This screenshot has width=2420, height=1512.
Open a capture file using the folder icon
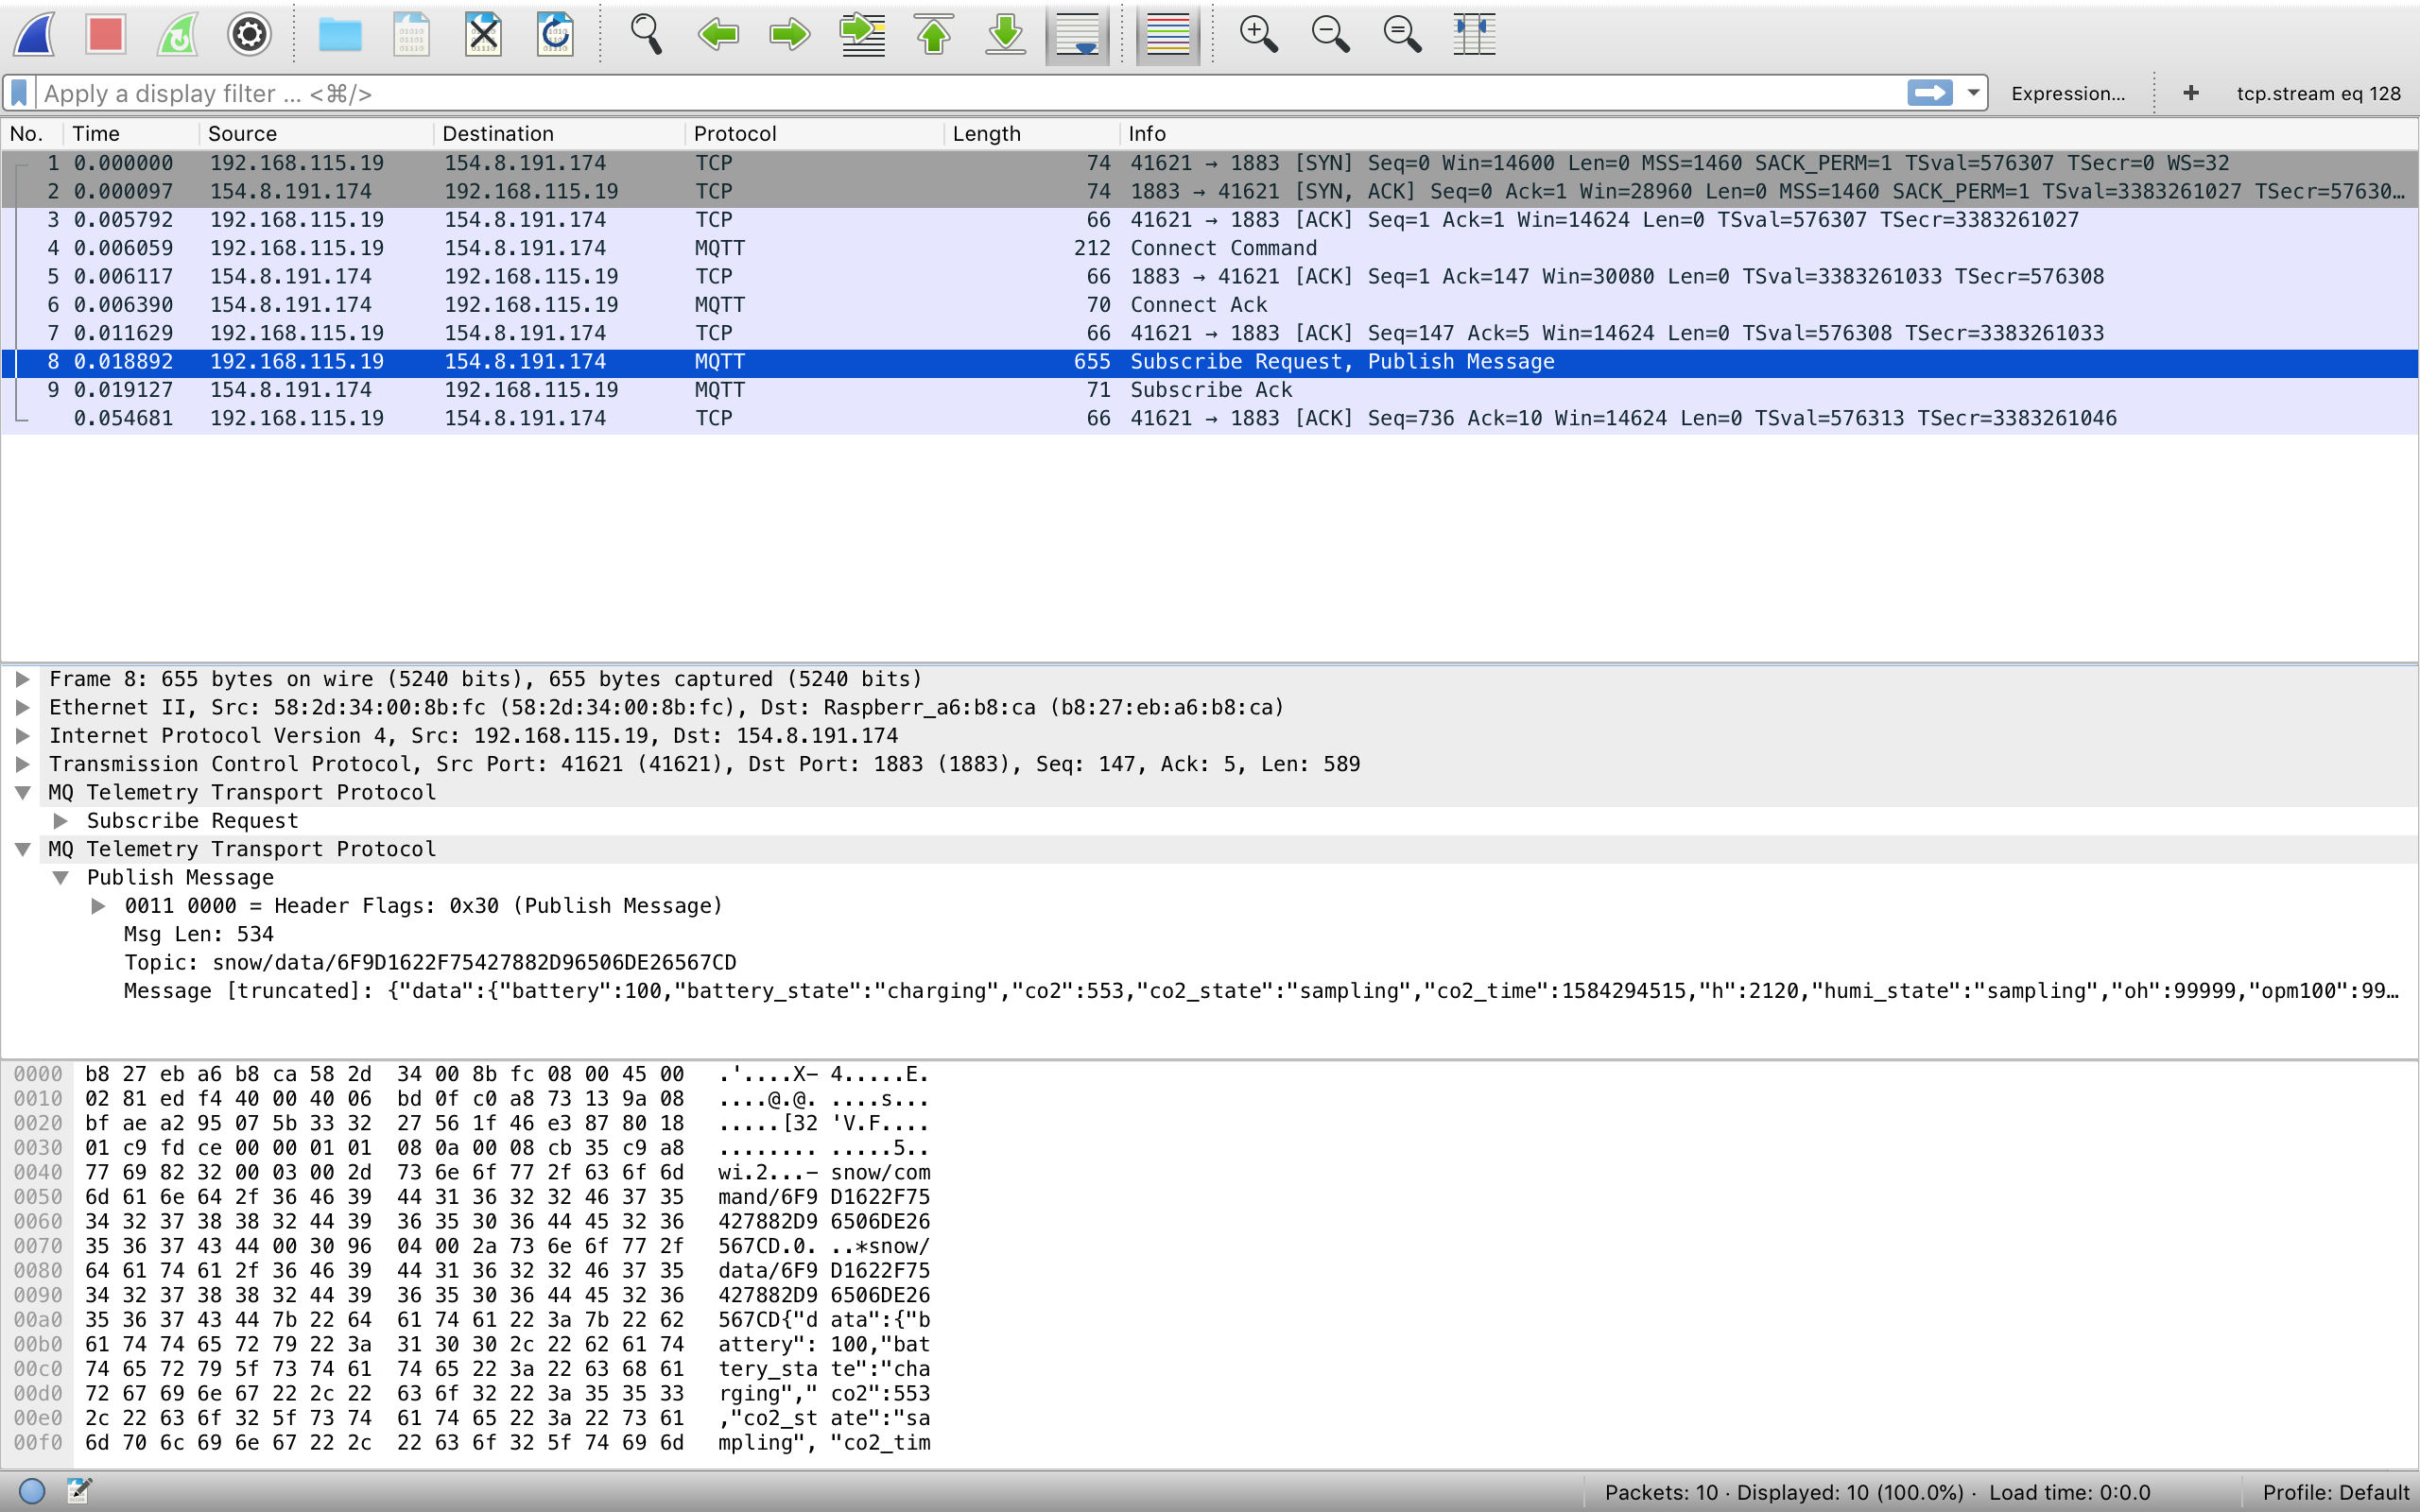[x=339, y=35]
